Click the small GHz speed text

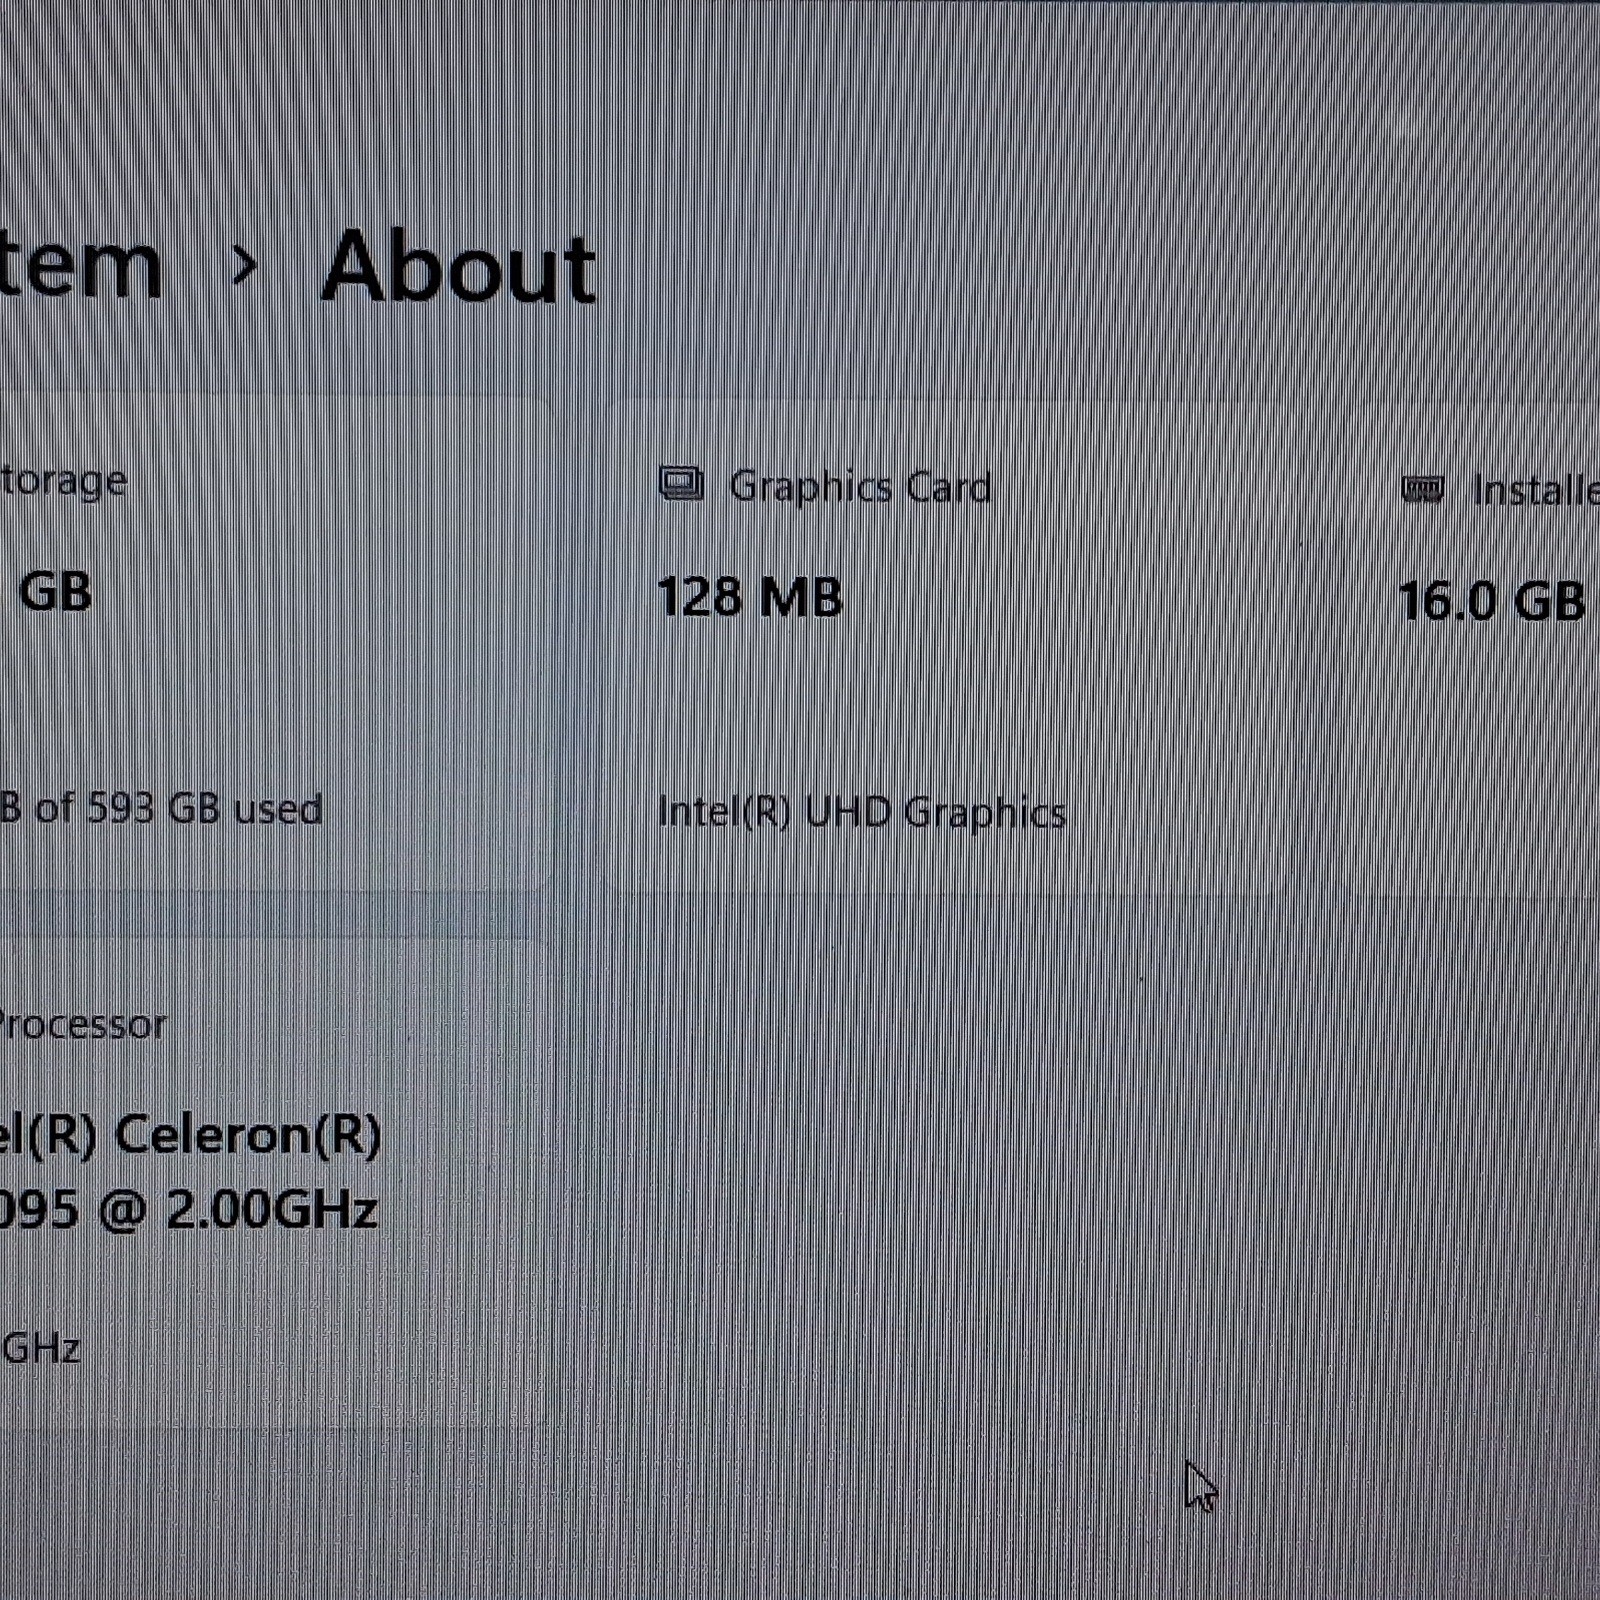click(x=40, y=1348)
